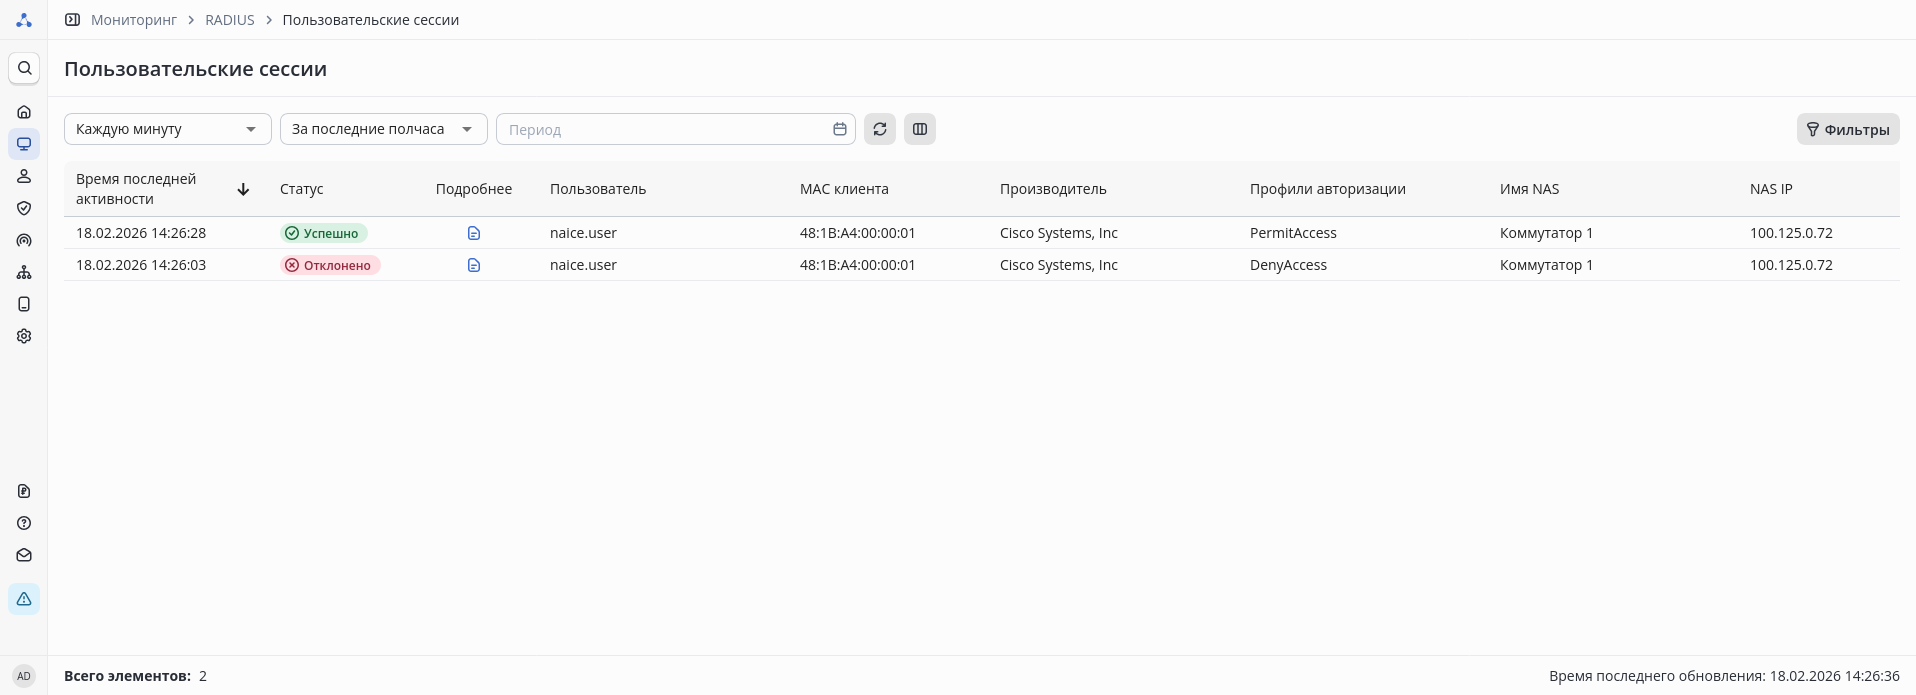Click the search icon in the sidebar
The image size is (1916, 695).
[x=24, y=68]
